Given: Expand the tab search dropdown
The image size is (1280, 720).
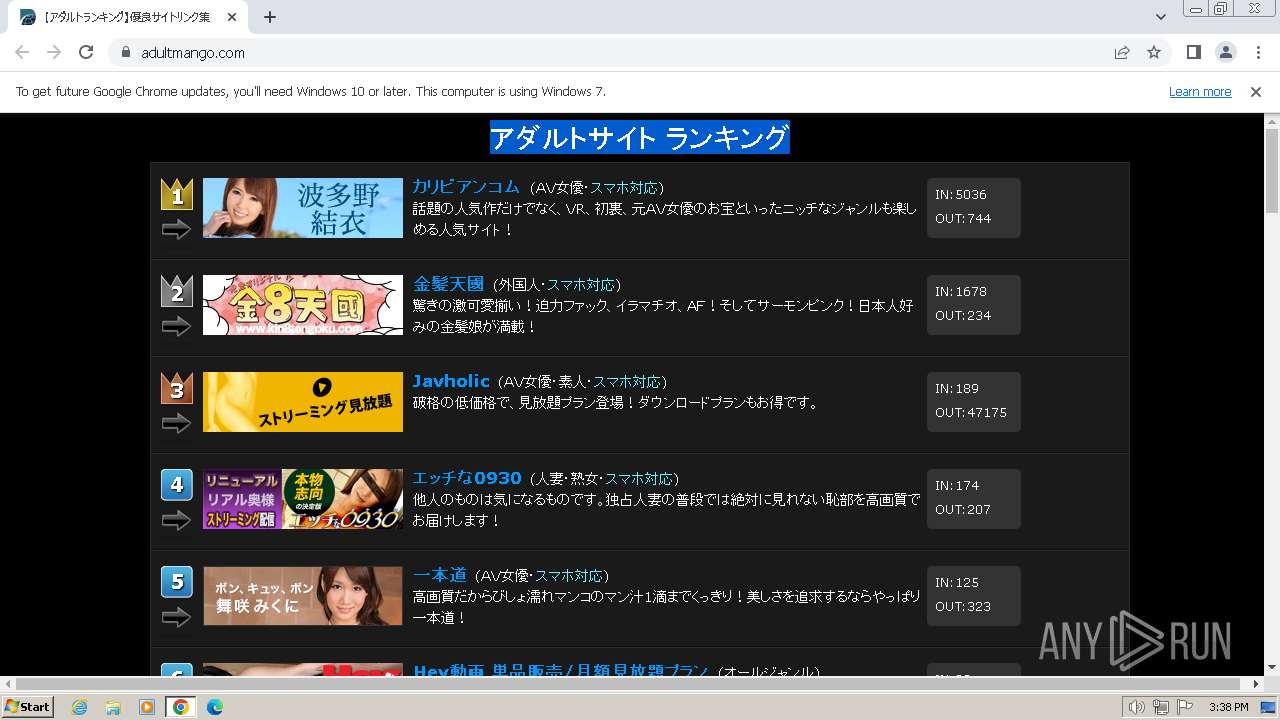Looking at the screenshot, I should (x=1160, y=17).
